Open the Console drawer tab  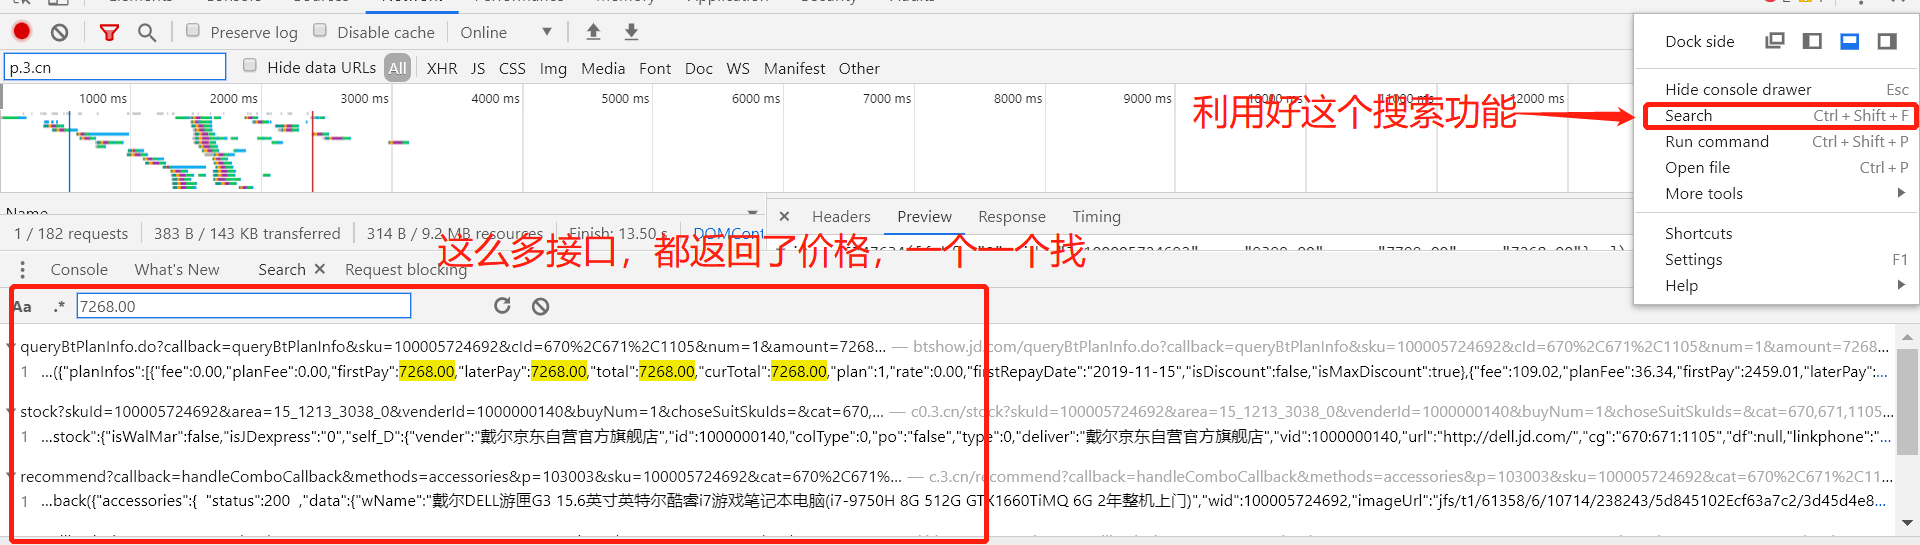coord(79,269)
